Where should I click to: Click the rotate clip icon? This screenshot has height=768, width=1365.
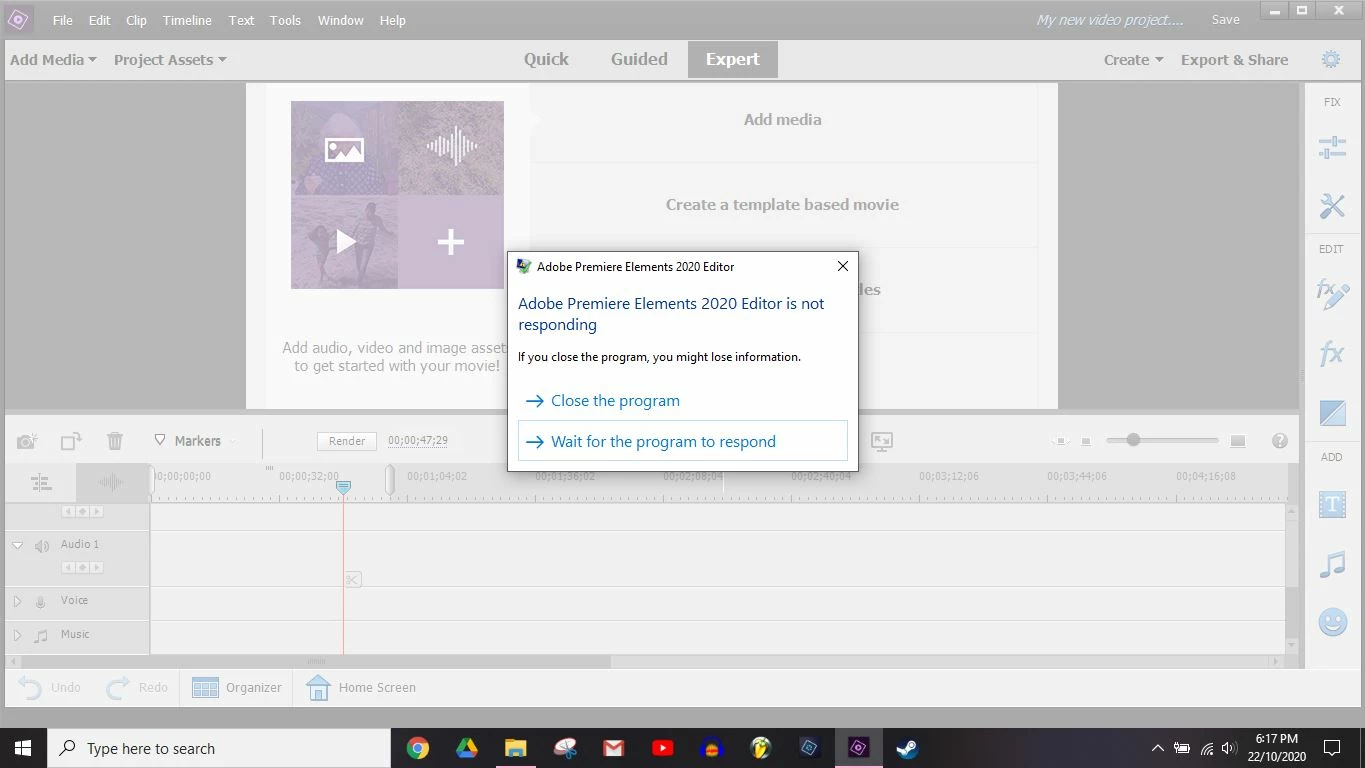71,441
